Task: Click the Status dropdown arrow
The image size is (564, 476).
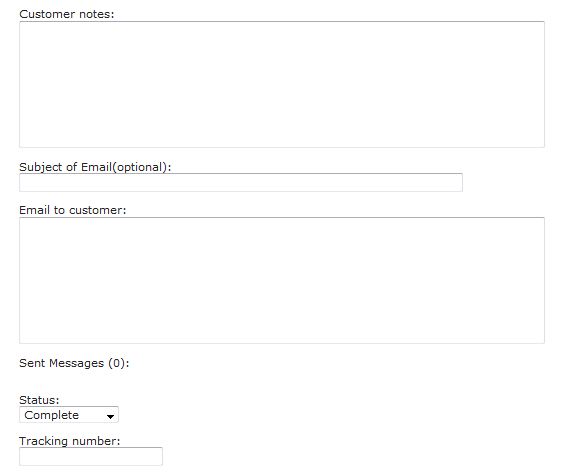Action: click(x=110, y=416)
